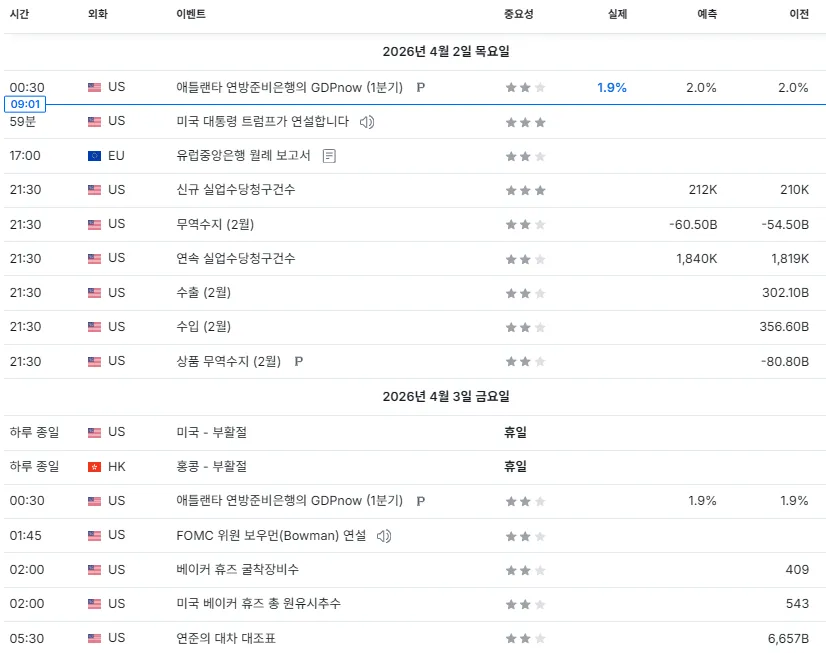This screenshot has height=653, width=826.
Task: Open 베이커 휴즈 굴착장비수 event
Action: pyautogui.click(x=237, y=569)
